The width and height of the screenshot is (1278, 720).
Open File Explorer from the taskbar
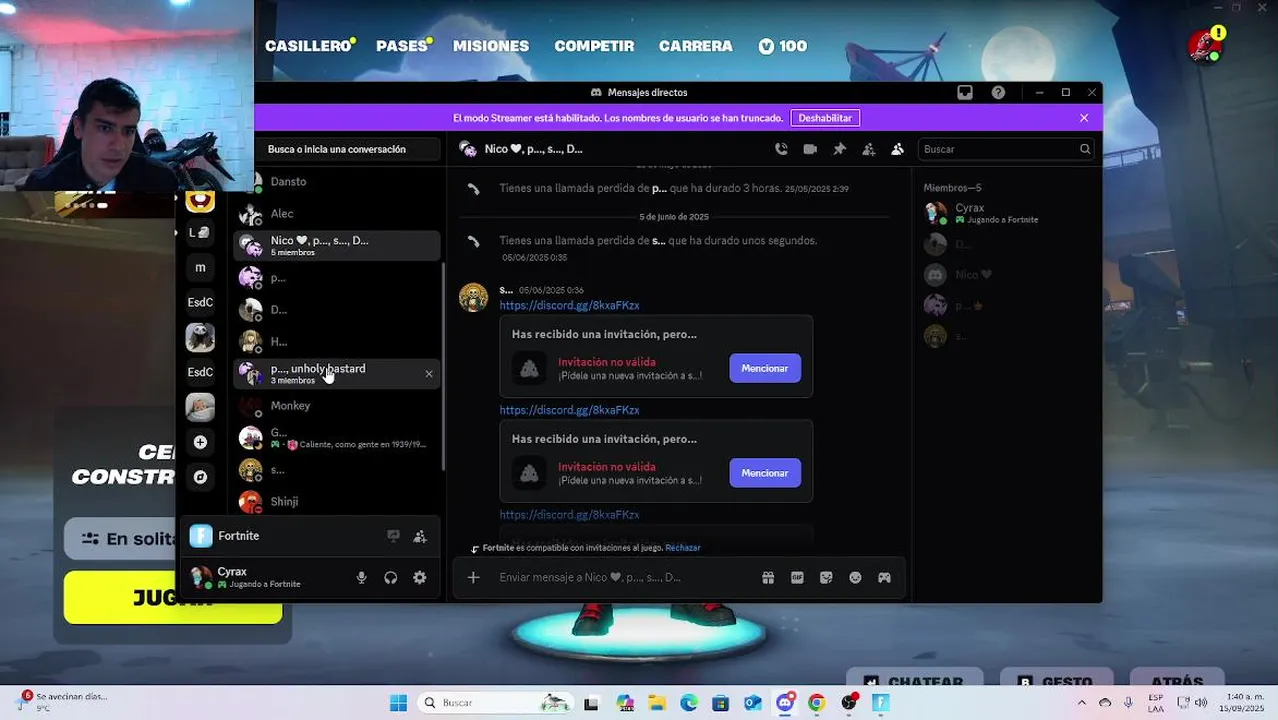pyautogui.click(x=657, y=703)
